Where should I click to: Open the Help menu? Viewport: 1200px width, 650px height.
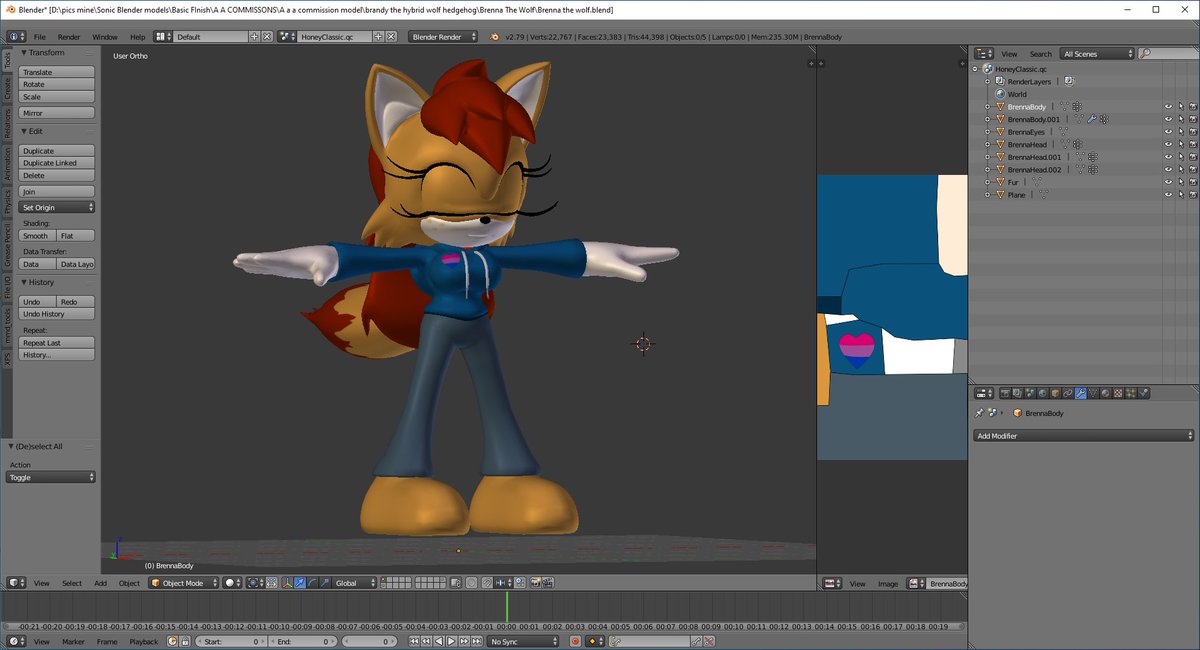tap(138, 37)
